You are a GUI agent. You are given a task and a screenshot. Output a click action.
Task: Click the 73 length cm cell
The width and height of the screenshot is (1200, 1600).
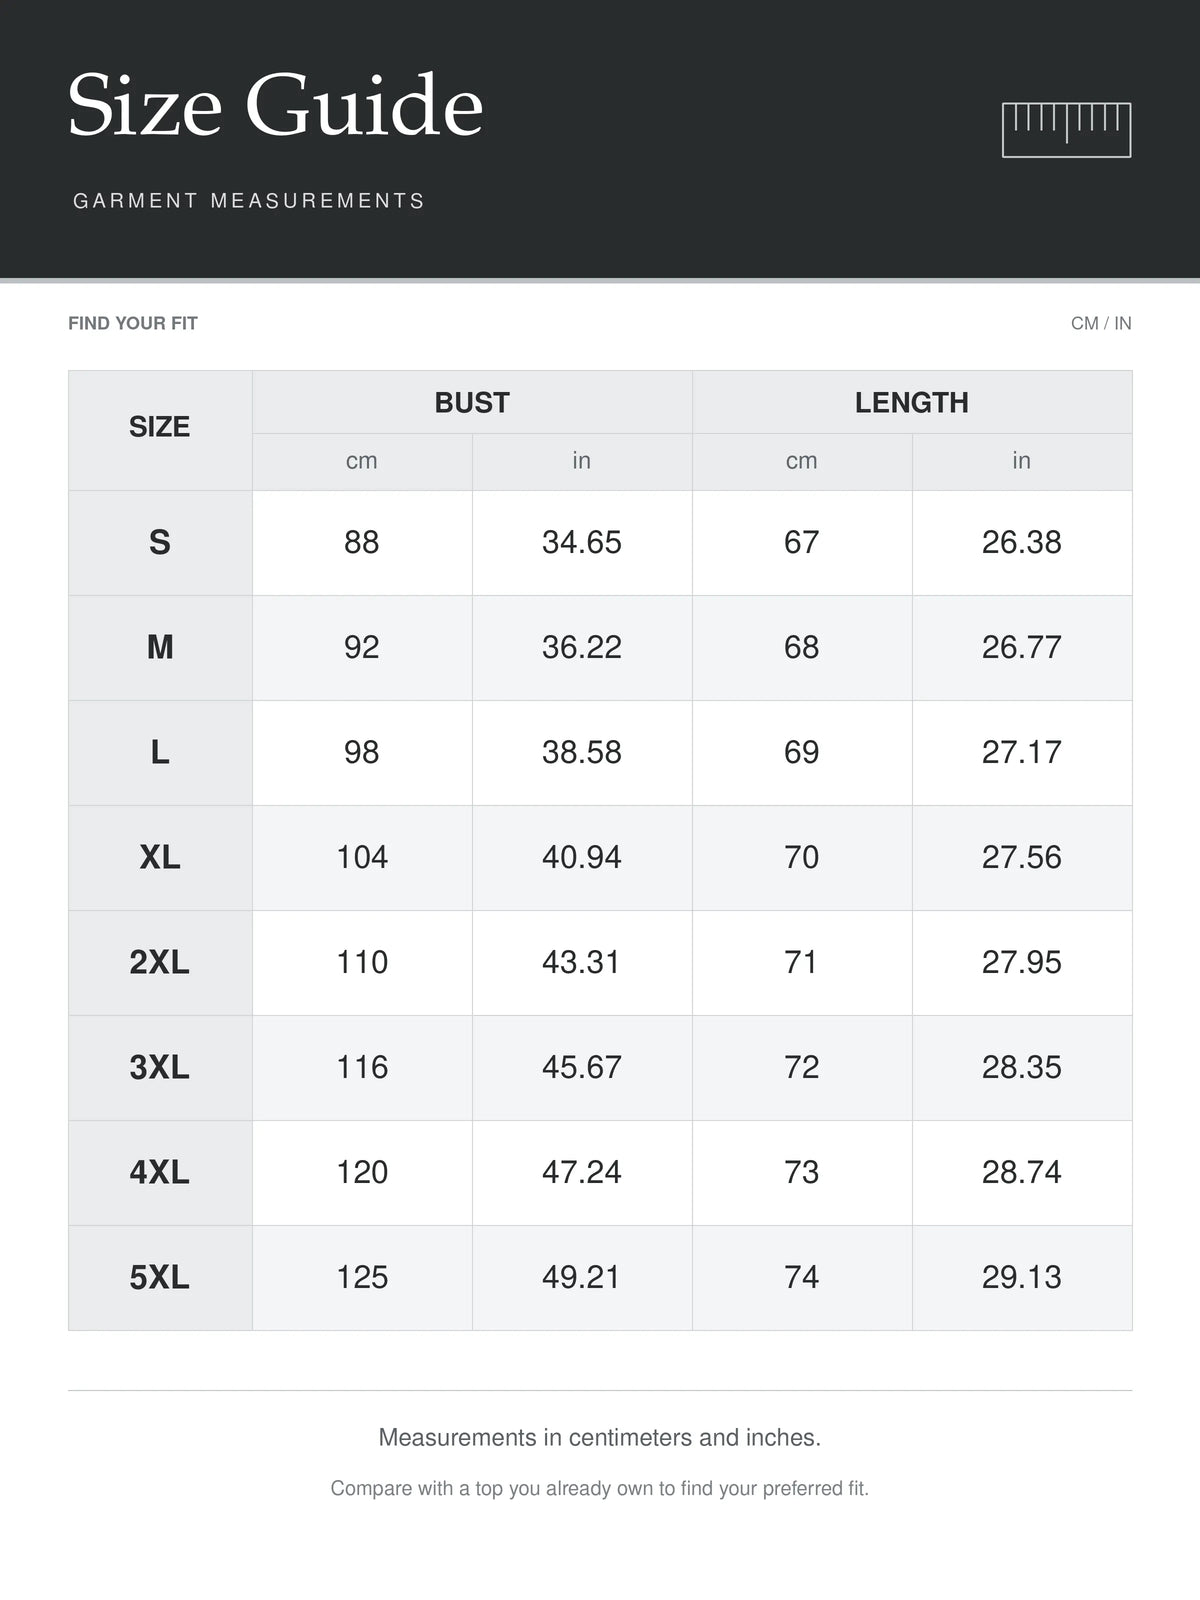pyautogui.click(x=802, y=1173)
